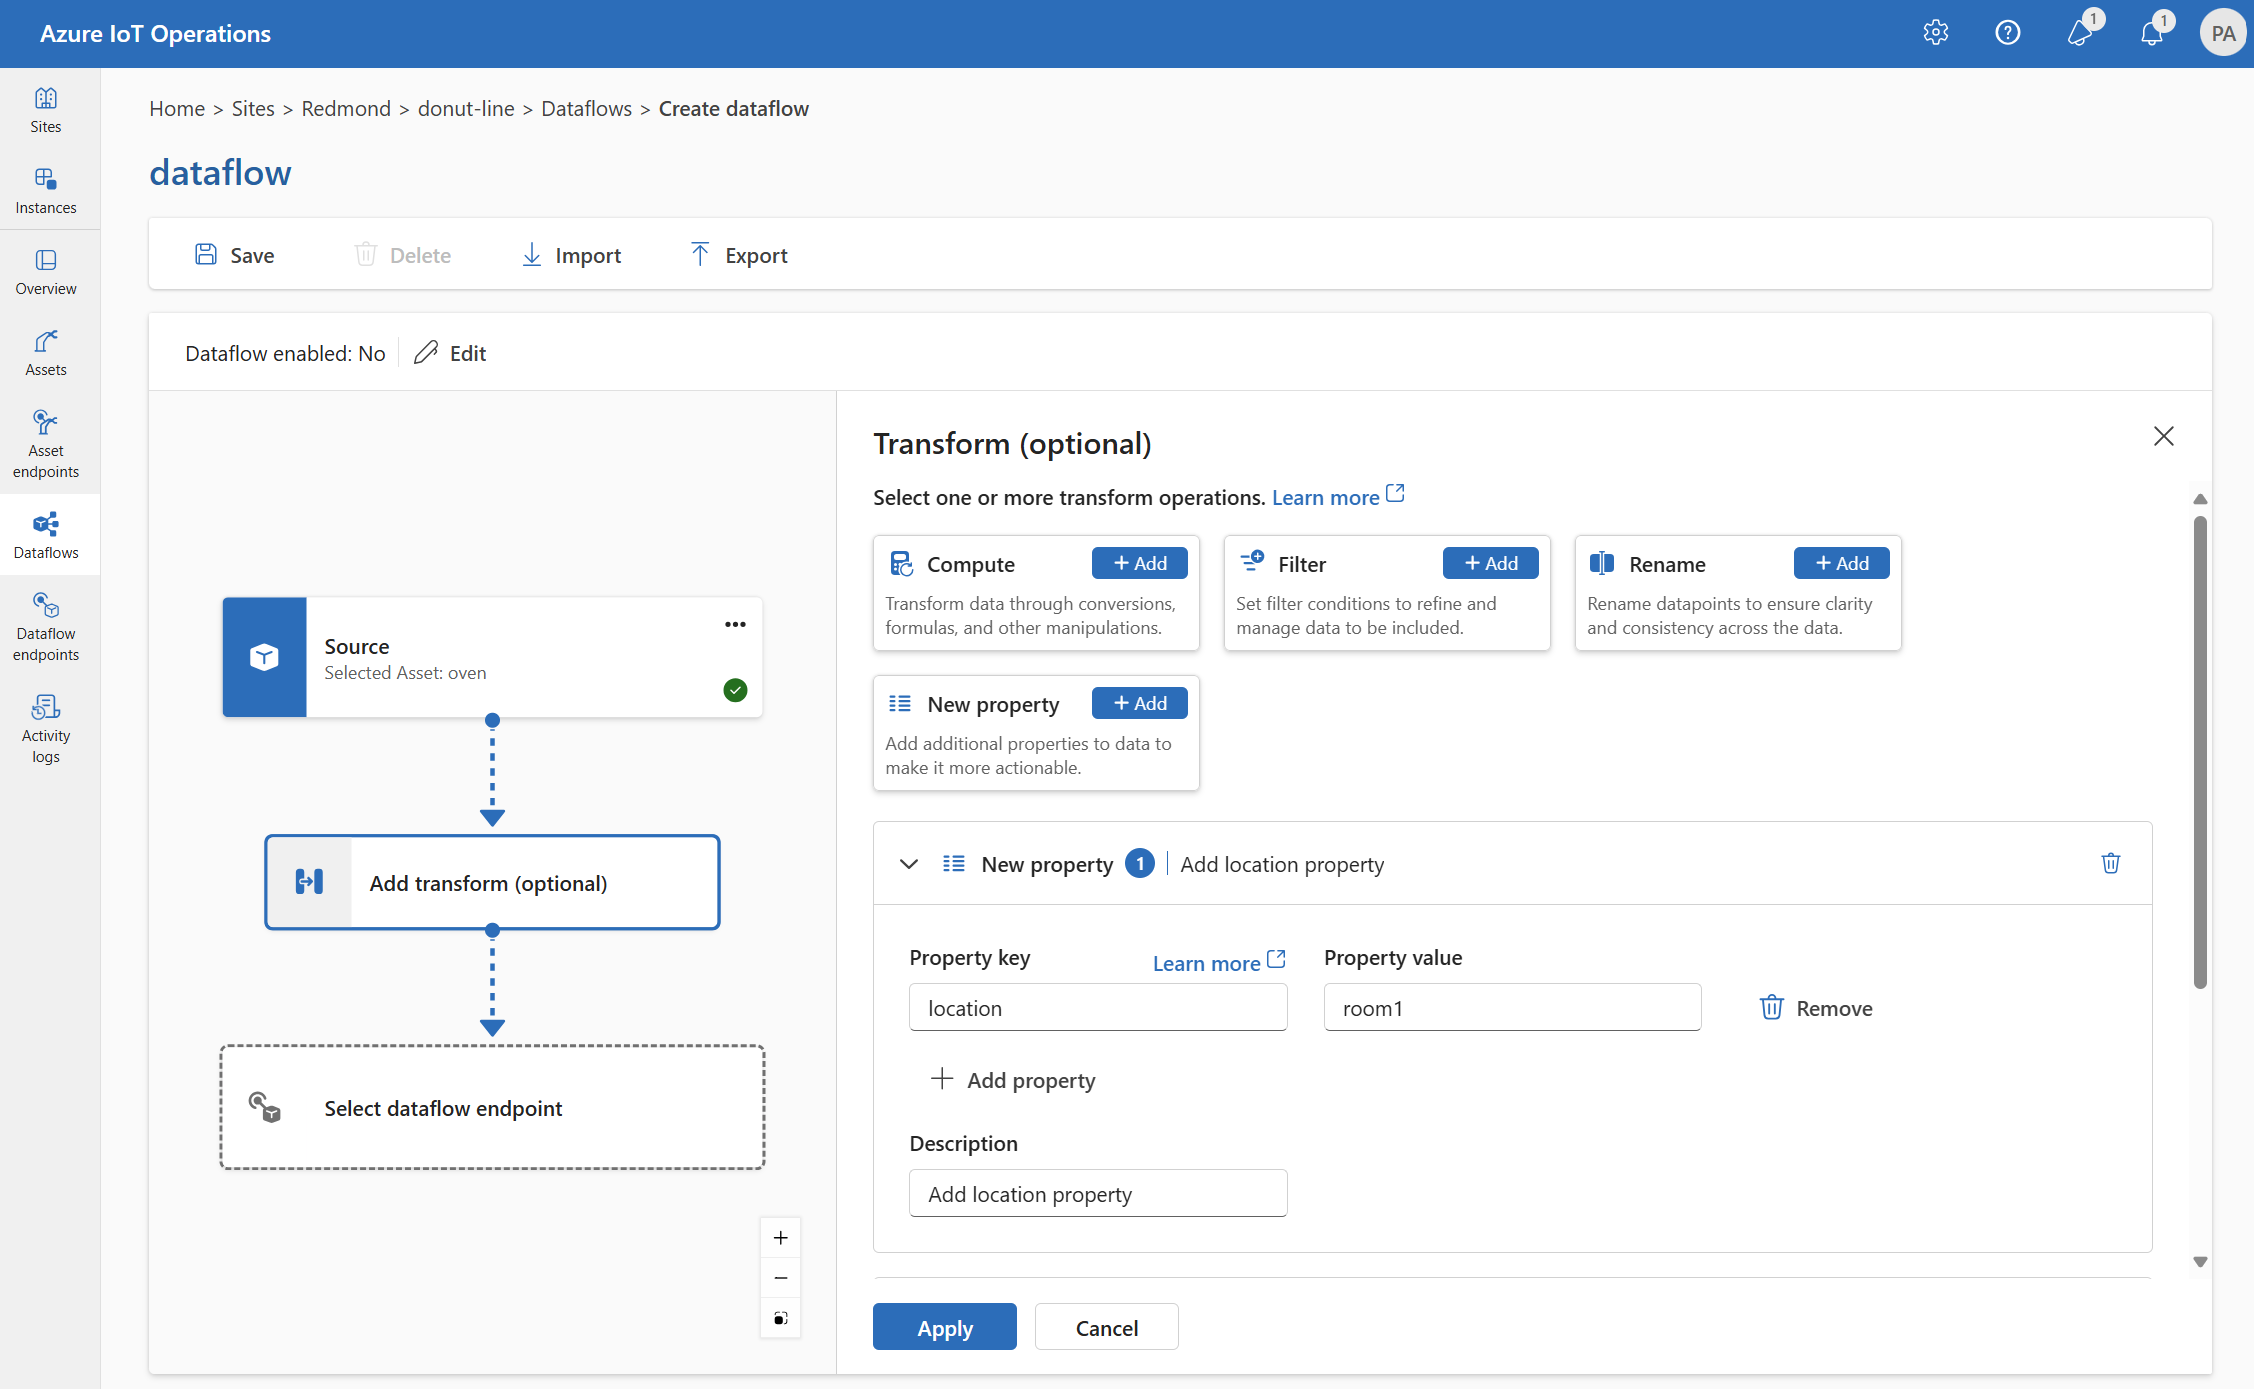Expand the Source asset oven node options
The image size is (2254, 1389).
pos(733,623)
